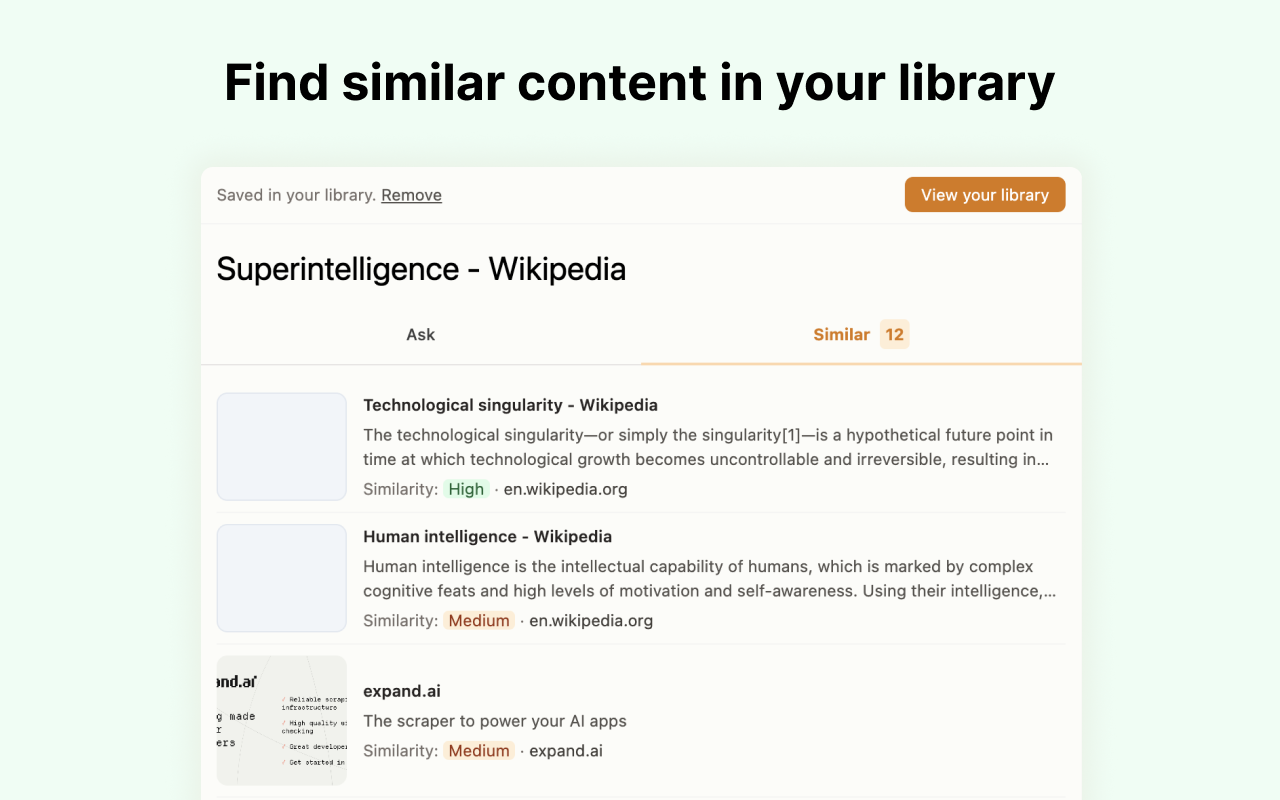
Task: Open the expand.ai result title
Action: (x=402, y=691)
